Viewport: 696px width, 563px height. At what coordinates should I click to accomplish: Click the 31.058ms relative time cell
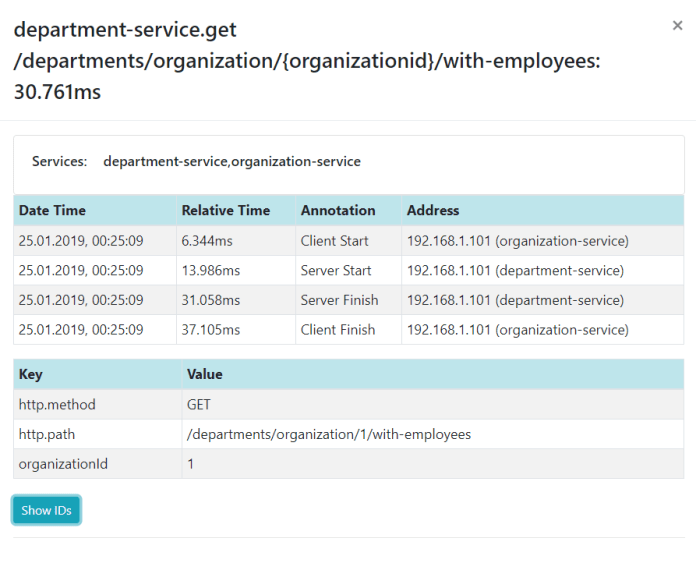coord(210,300)
